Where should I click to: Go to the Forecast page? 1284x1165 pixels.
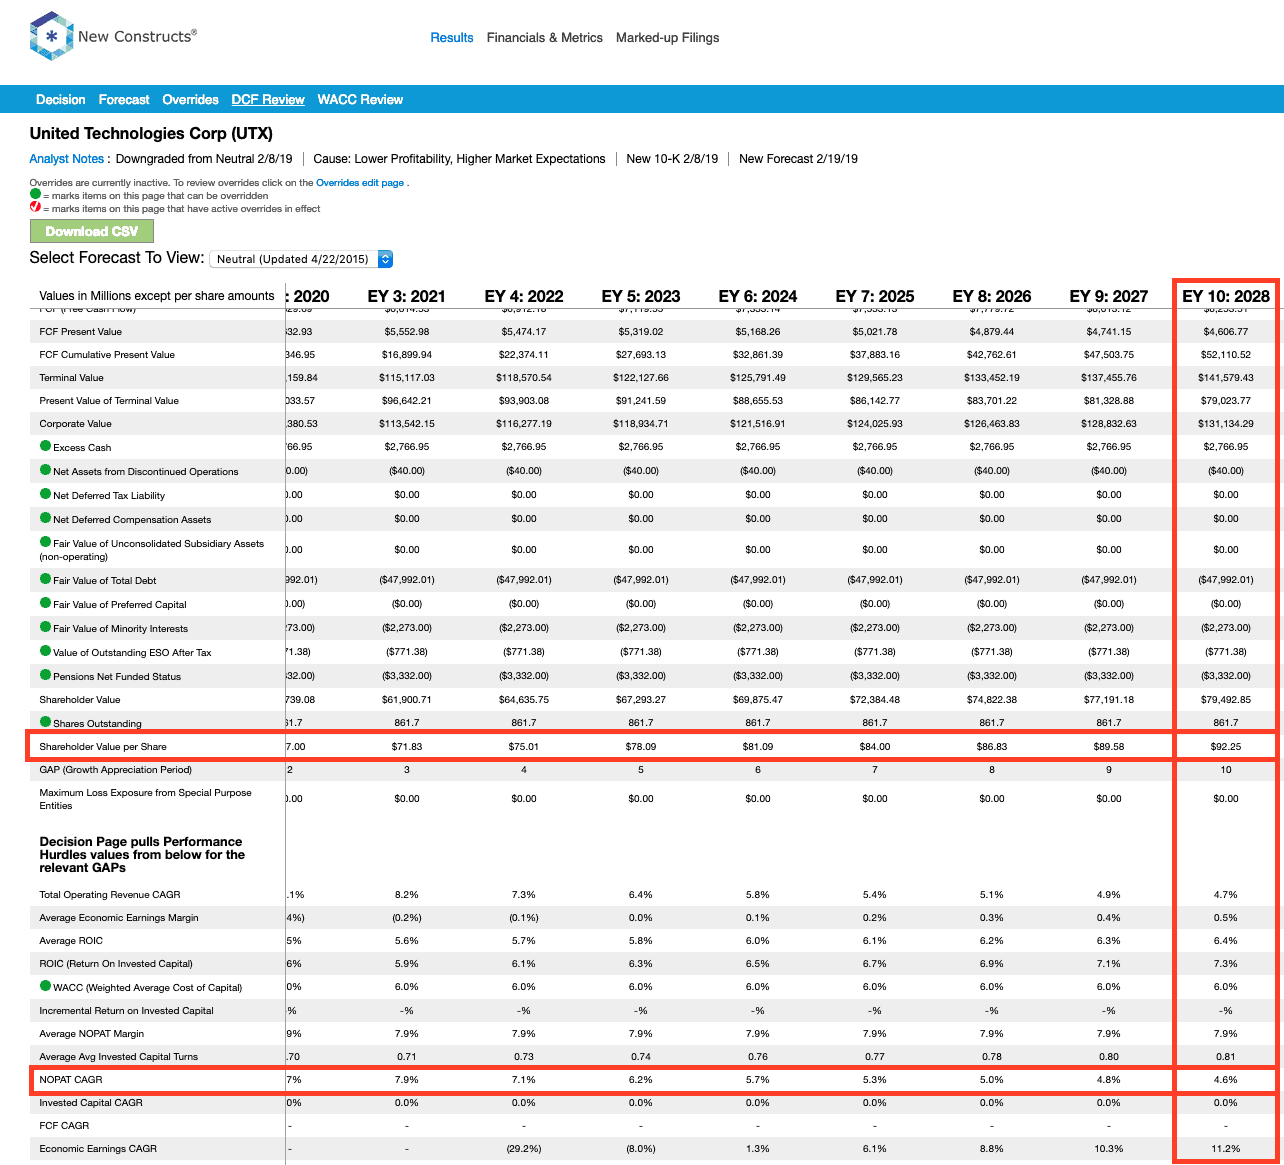pos(124,100)
